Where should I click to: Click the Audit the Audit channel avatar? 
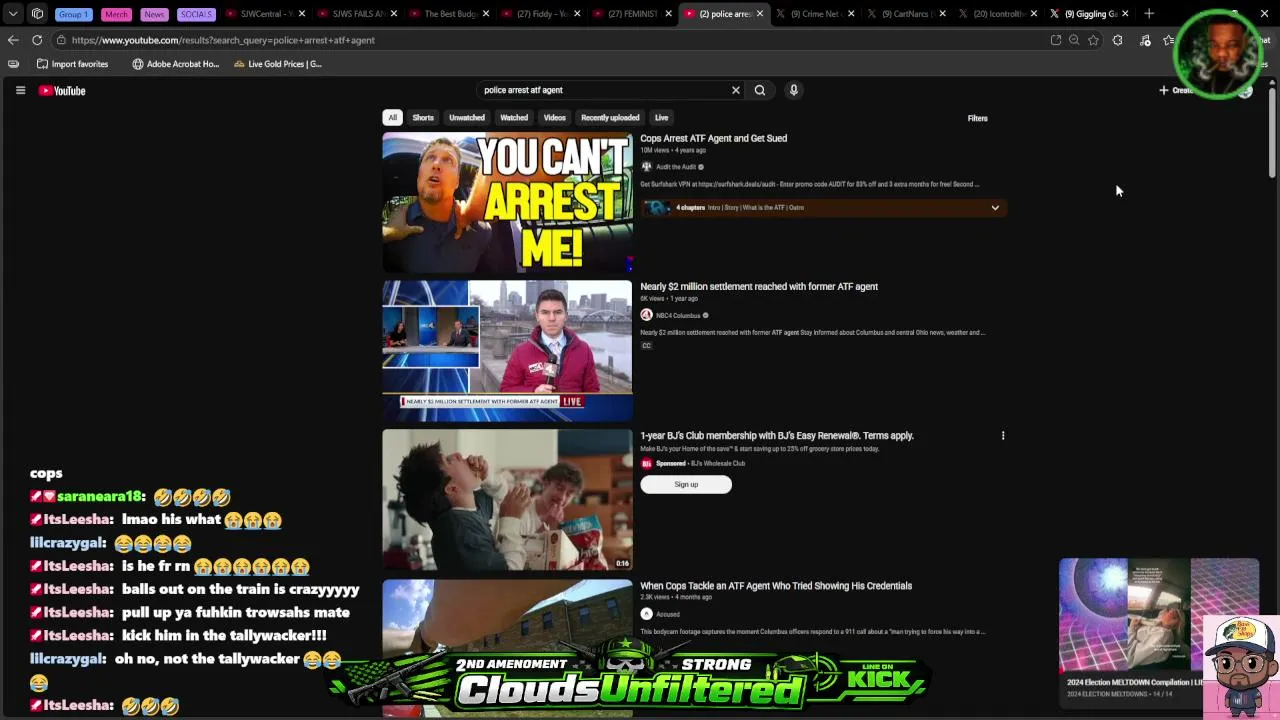[646, 167]
